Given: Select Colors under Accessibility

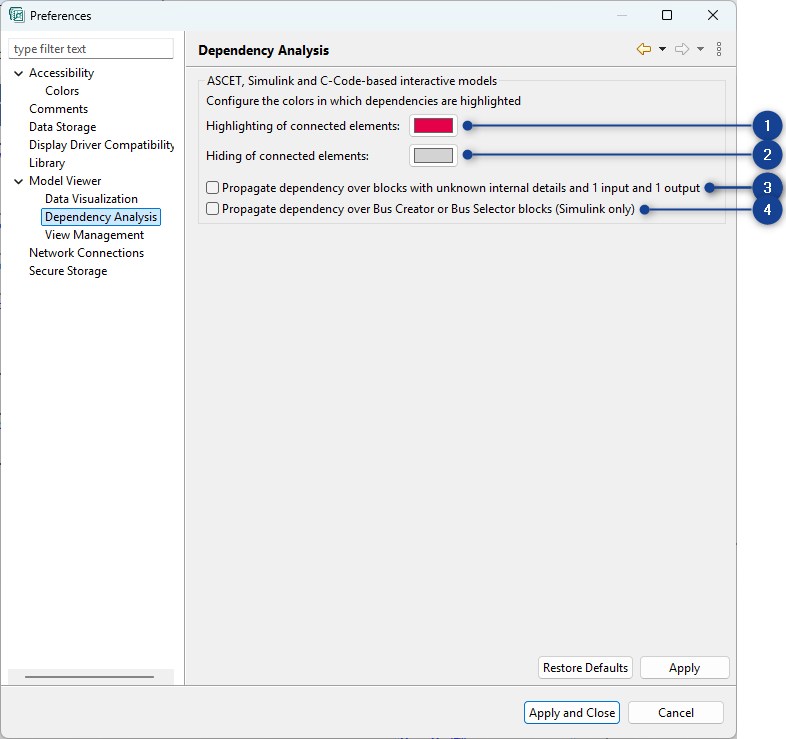Looking at the screenshot, I should click(x=62, y=91).
